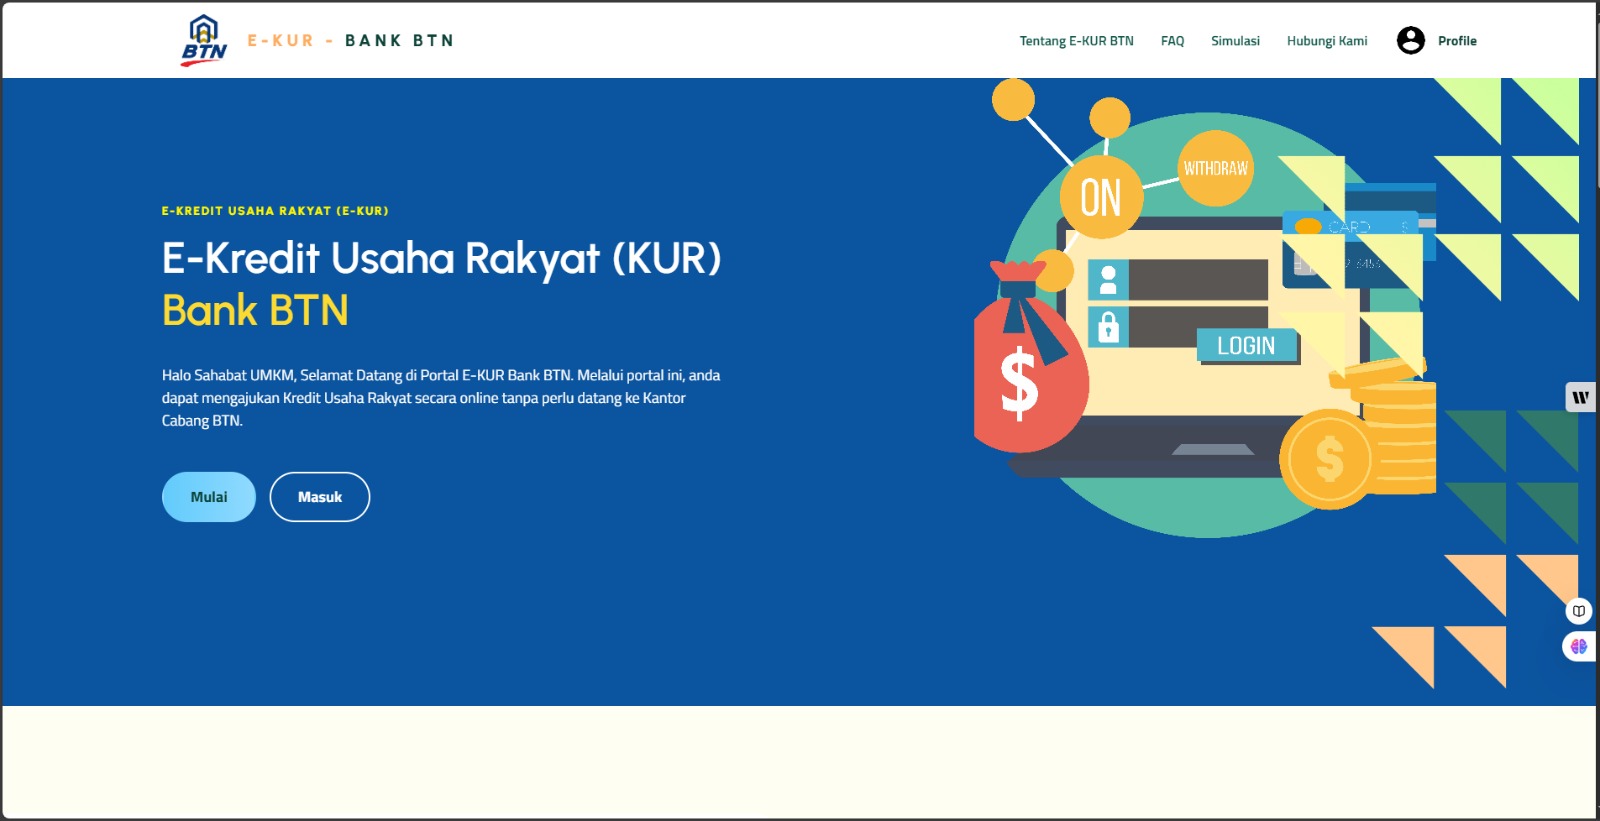Viewport: 1600px width, 821px height.
Task: Click the Halo Sahabat UMKM paragraph
Action: [x=441, y=398]
